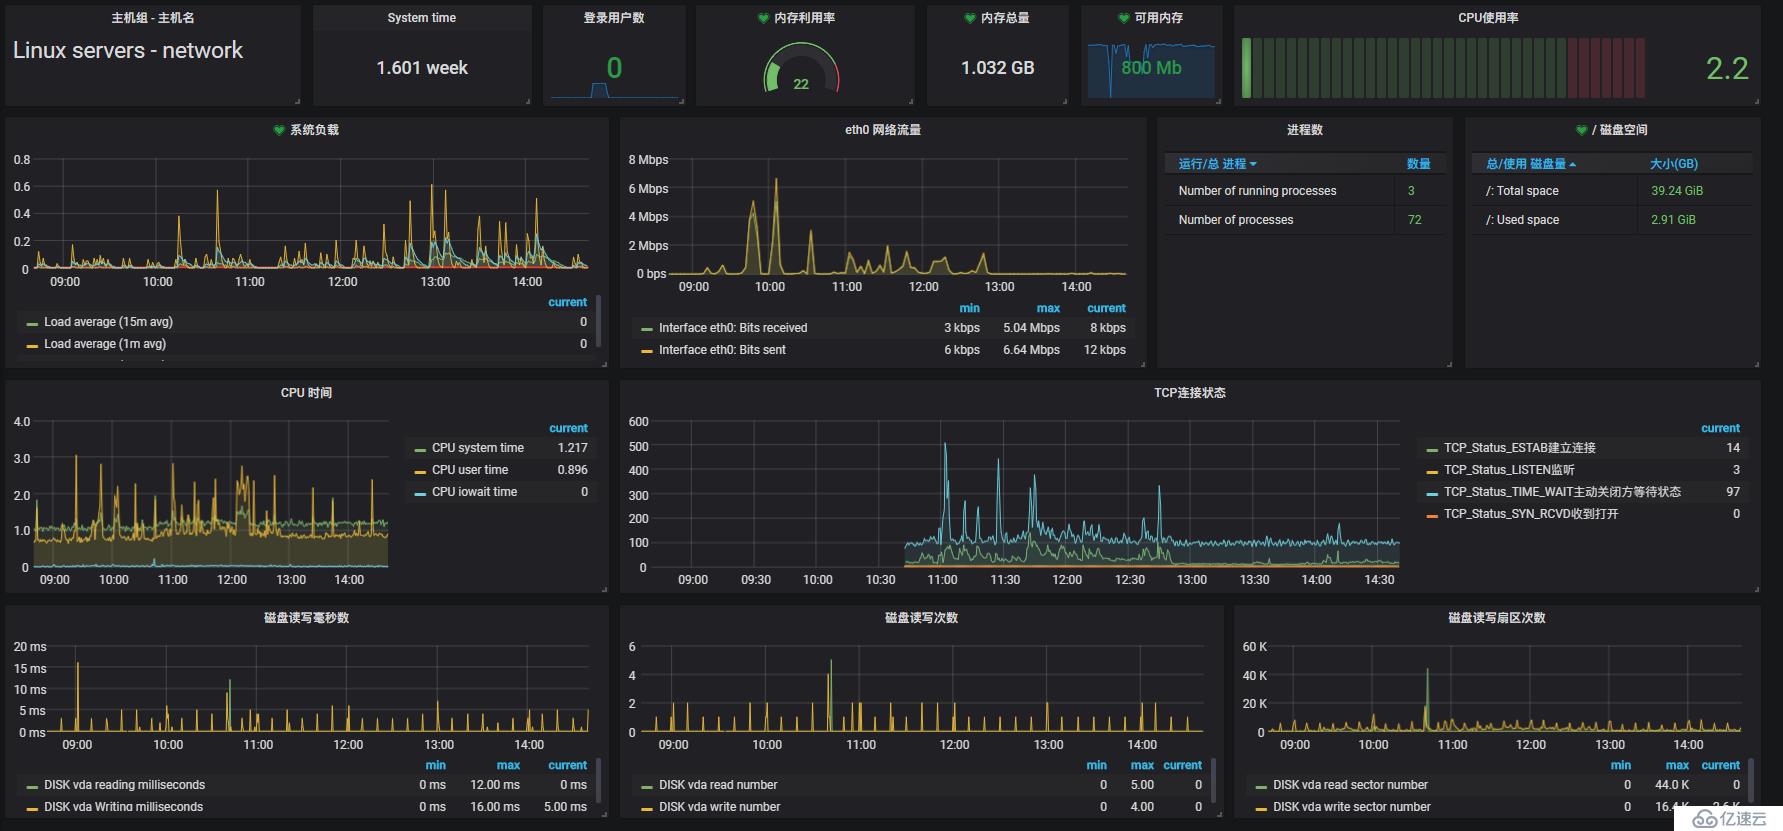Image resolution: width=1783 pixels, height=831 pixels.
Task: Click the corner resize handle of System time panel
Action: coord(527,101)
